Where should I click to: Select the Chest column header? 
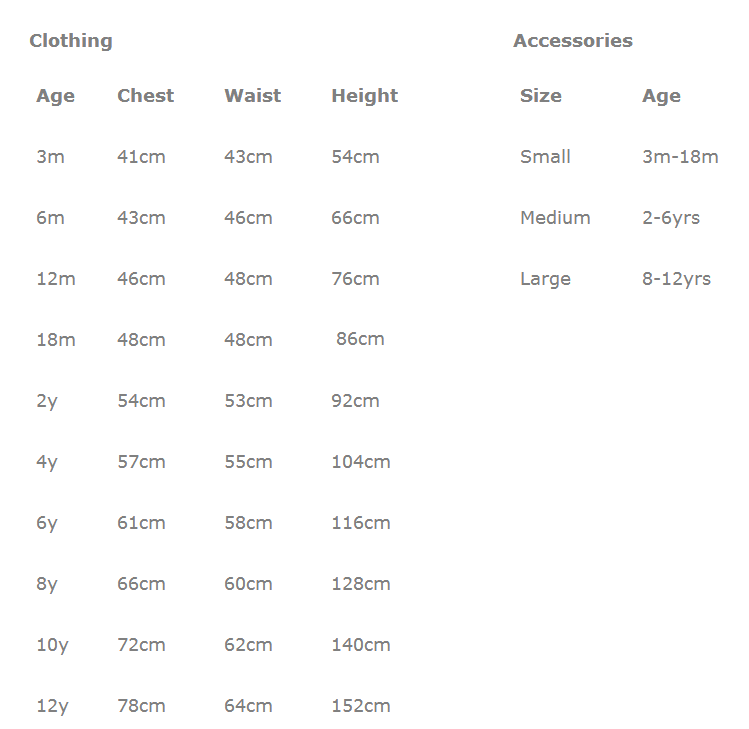pos(146,96)
